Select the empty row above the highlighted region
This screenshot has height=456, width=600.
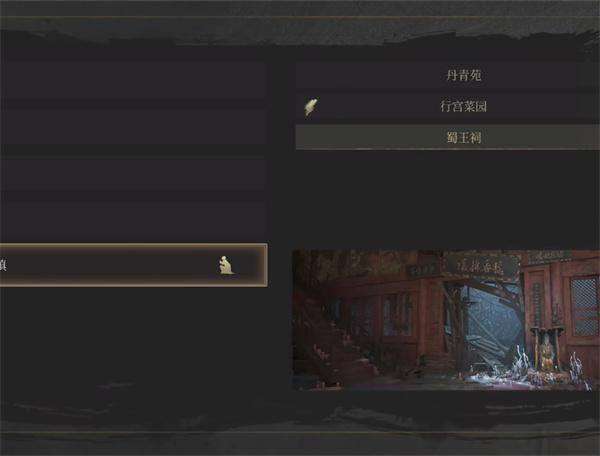(134, 218)
